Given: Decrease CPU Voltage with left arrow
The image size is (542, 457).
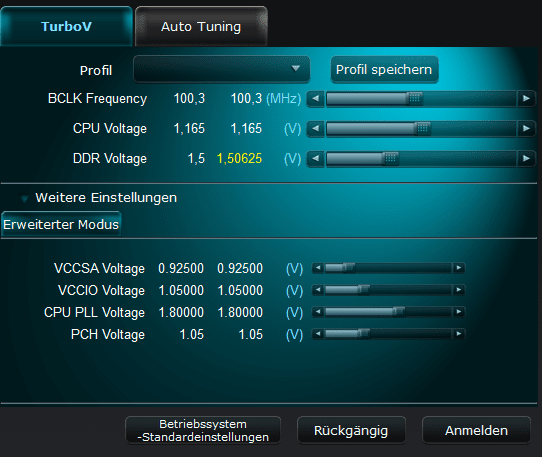Looking at the screenshot, I should pos(316,129).
